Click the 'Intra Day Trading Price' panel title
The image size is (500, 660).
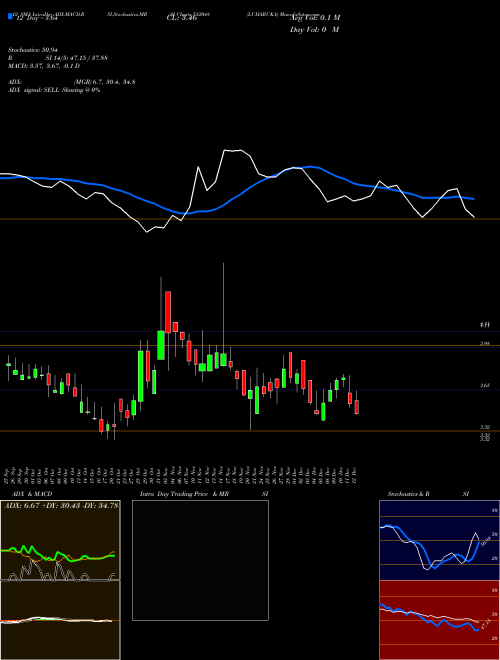point(175,494)
